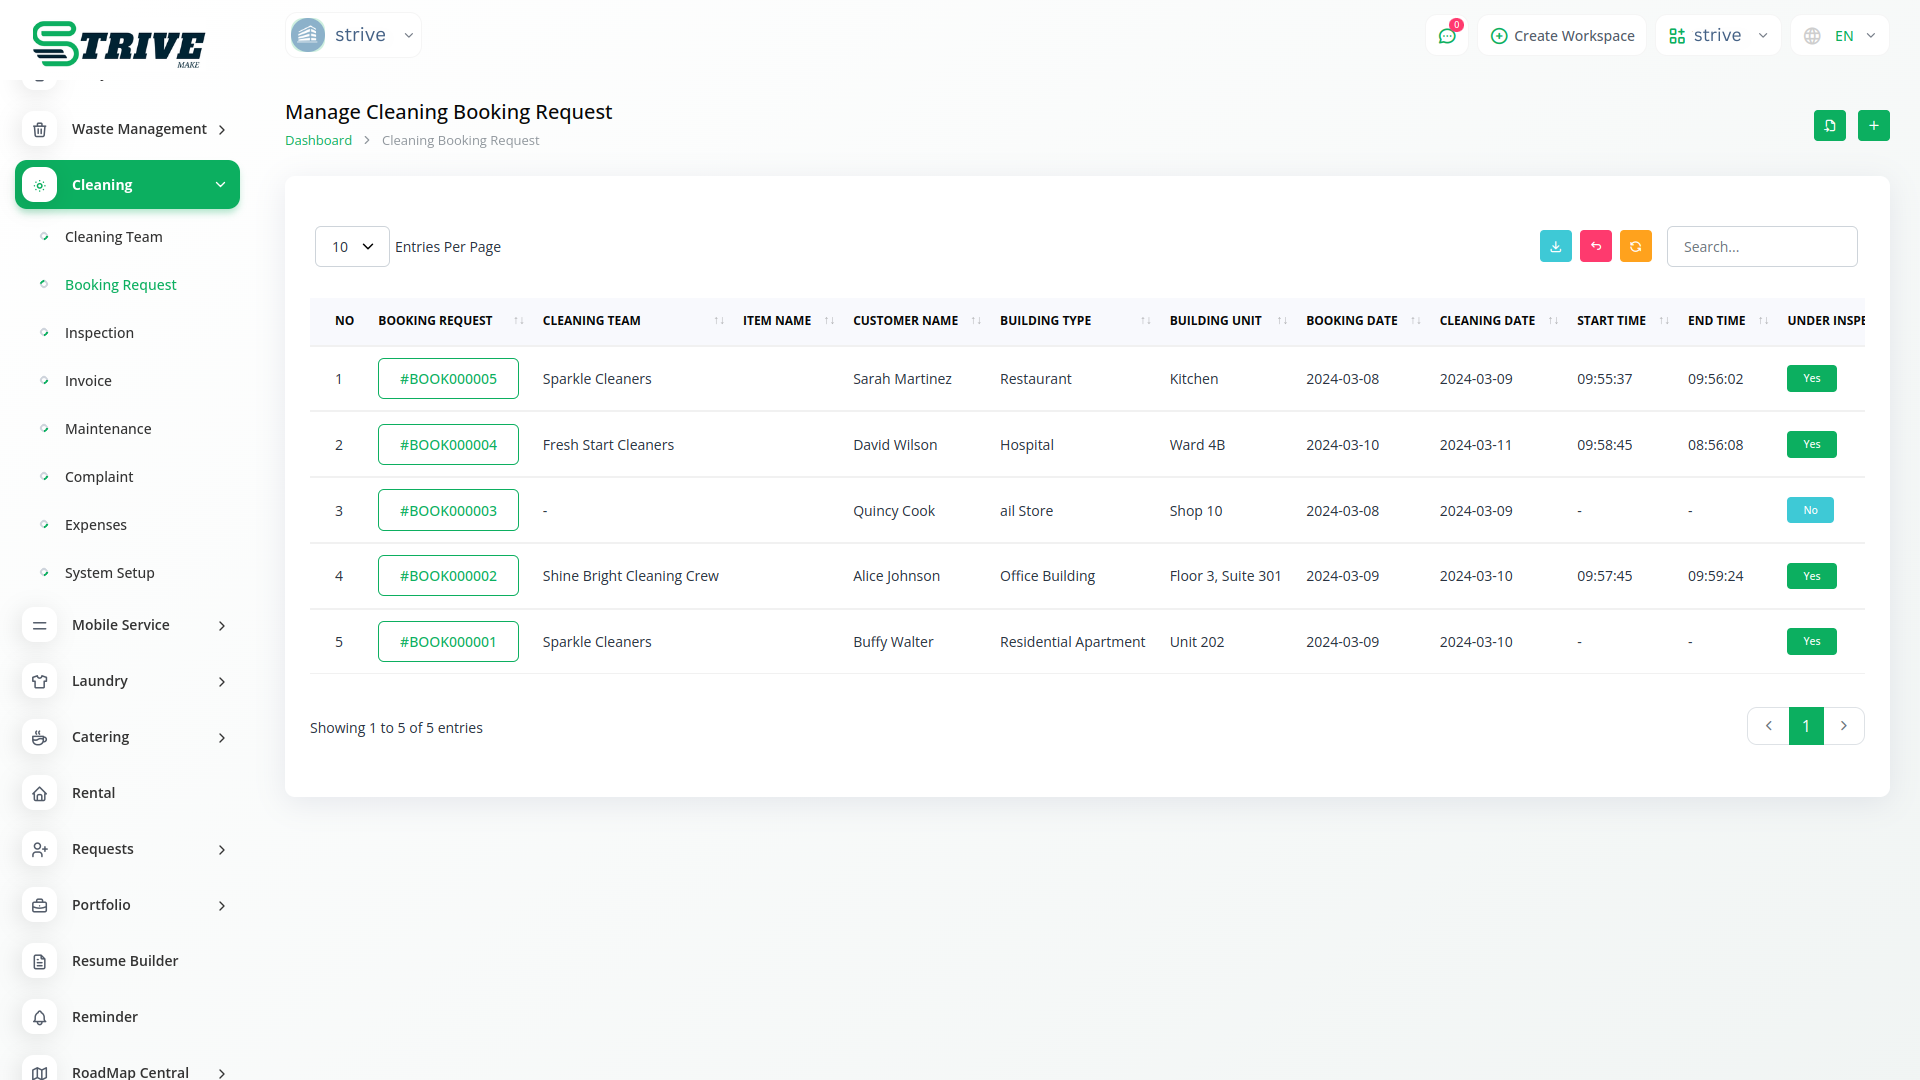Click the green plus create booking button

point(1873,125)
